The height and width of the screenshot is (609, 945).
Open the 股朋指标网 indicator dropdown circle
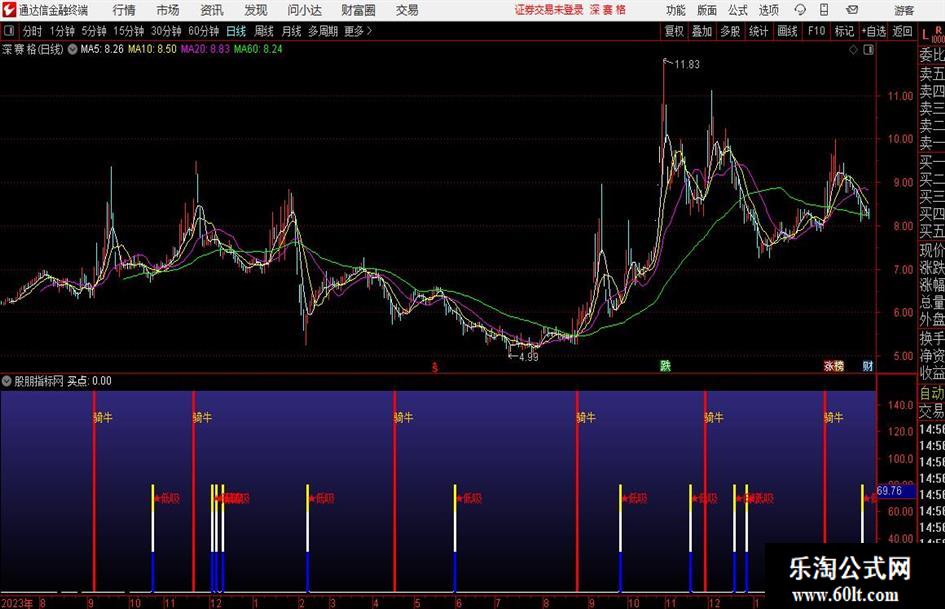(7, 381)
